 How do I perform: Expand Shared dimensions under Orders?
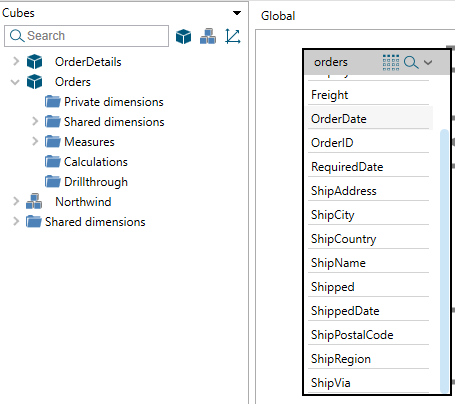click(x=35, y=121)
